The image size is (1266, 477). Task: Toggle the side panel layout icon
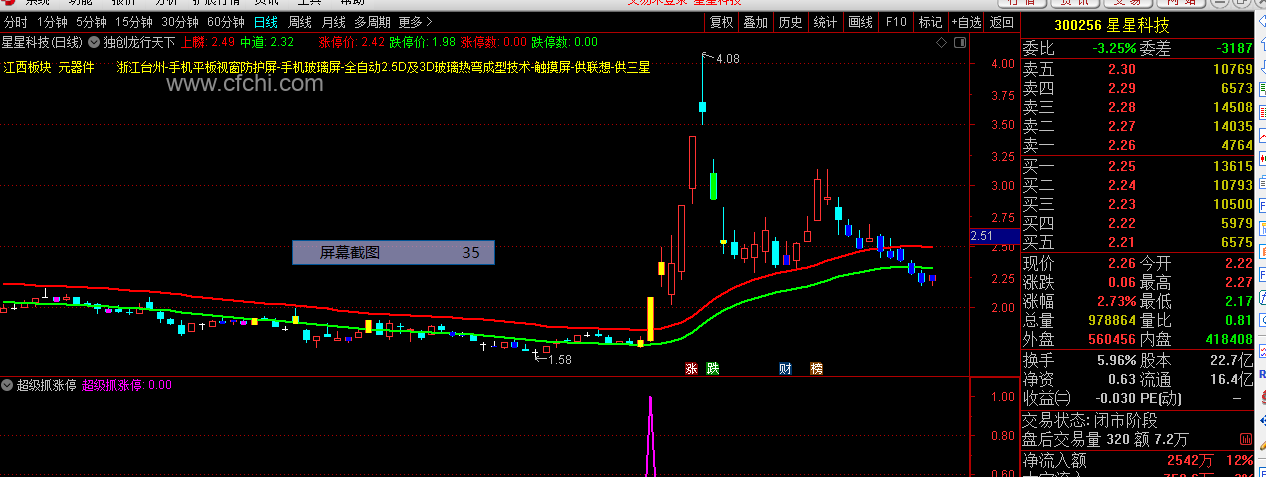(x=961, y=42)
